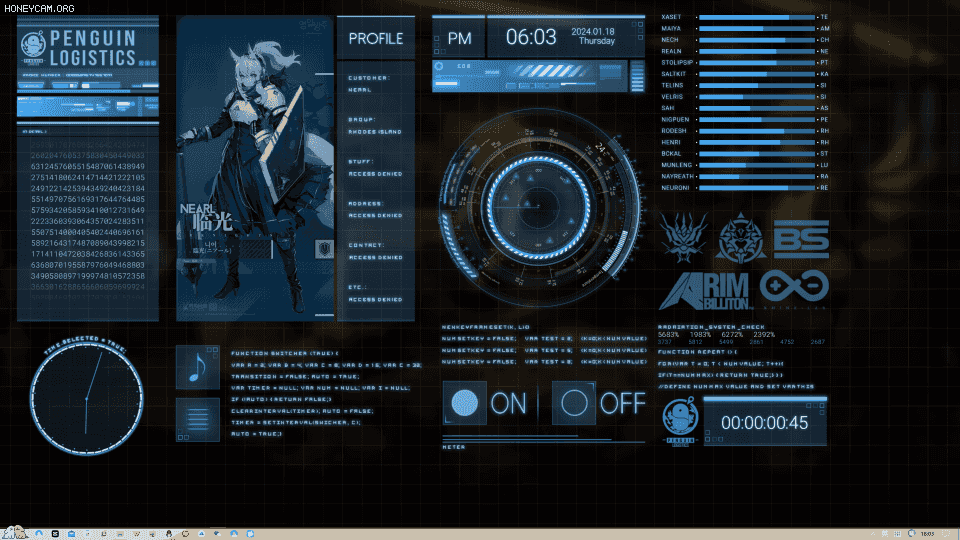960x540 pixels.
Task: Click the 06:03 digital clock display
Action: click(530, 38)
